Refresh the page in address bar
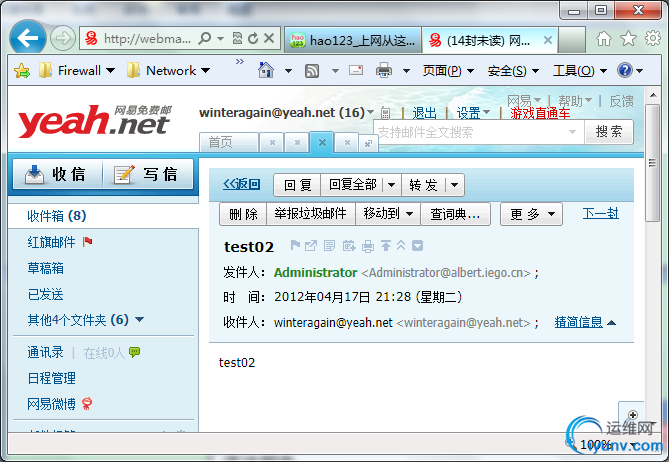Viewport: 669px width, 462px height. [x=253, y=38]
